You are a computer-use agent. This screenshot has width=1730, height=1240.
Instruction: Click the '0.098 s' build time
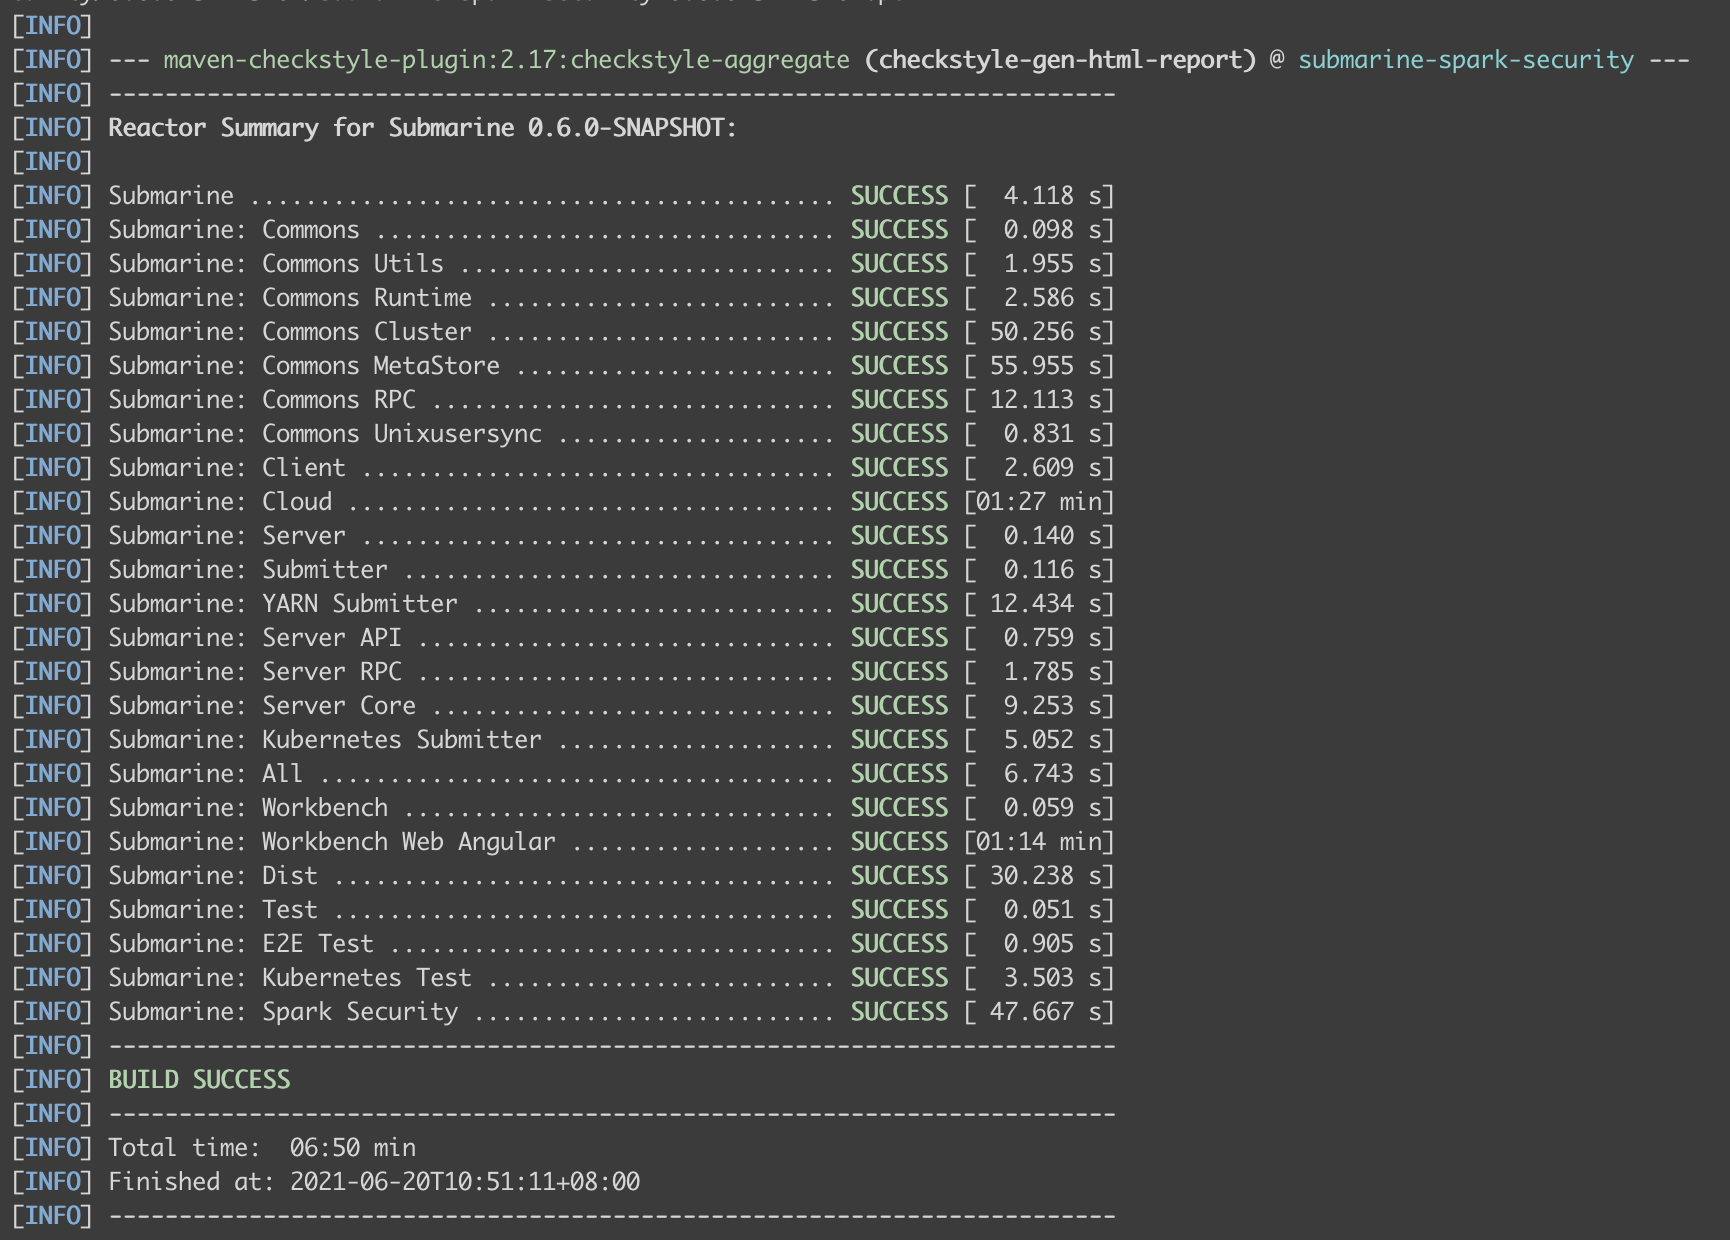[x=1052, y=230]
